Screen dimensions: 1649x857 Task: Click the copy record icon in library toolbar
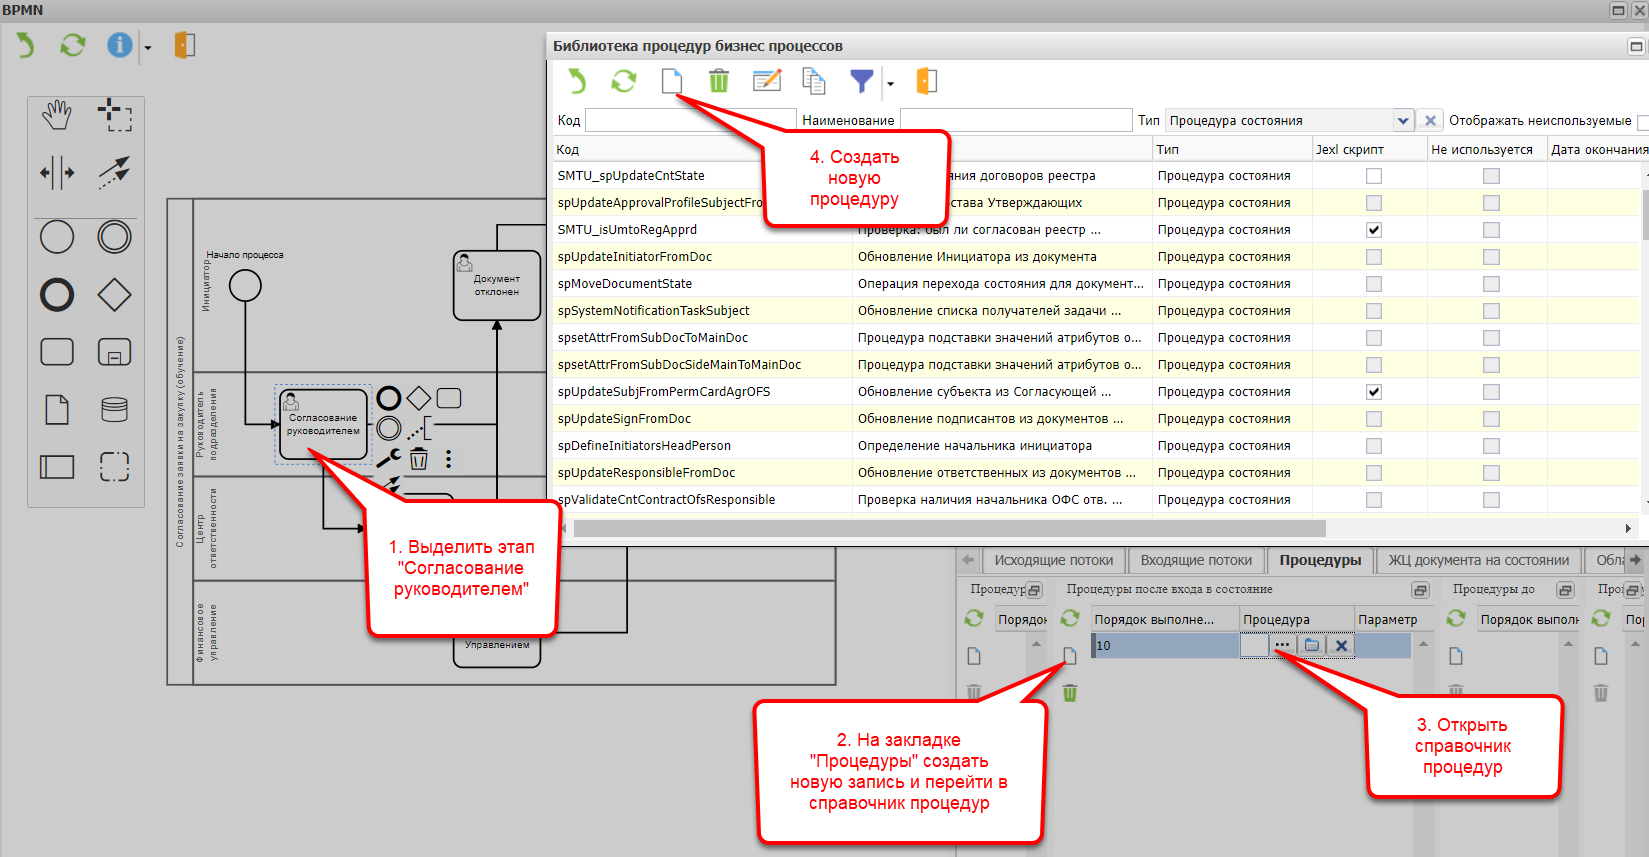click(x=814, y=81)
